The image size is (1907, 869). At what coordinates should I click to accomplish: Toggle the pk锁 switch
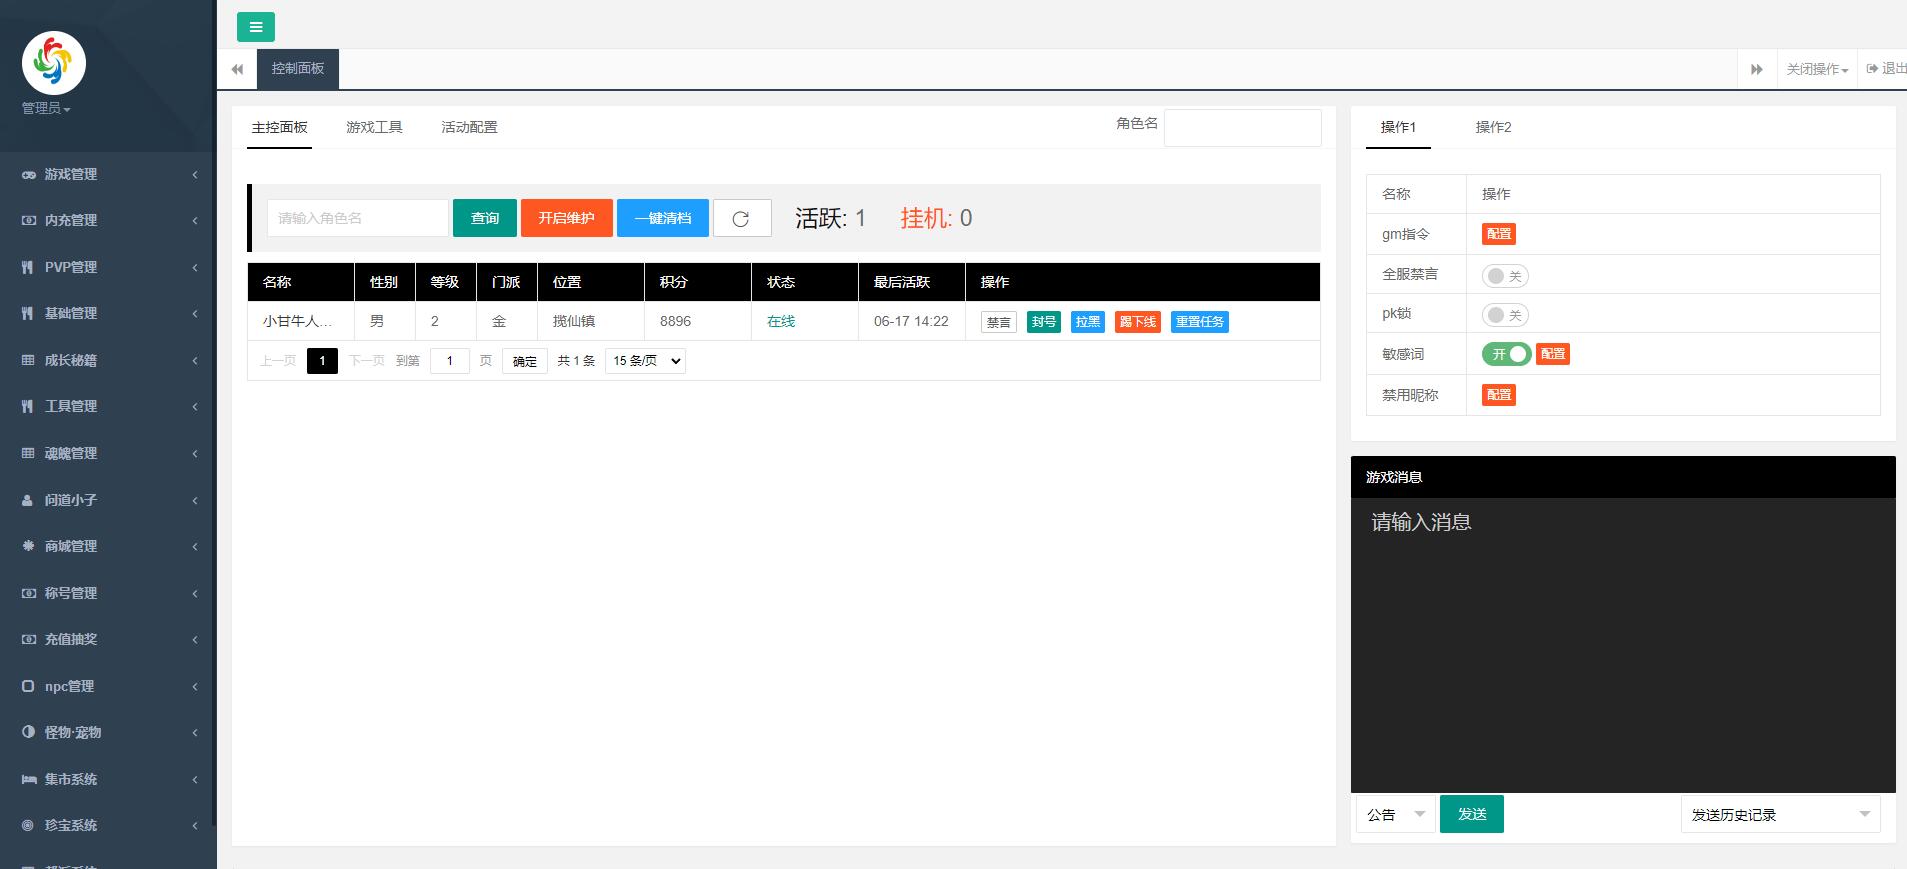(x=1504, y=315)
